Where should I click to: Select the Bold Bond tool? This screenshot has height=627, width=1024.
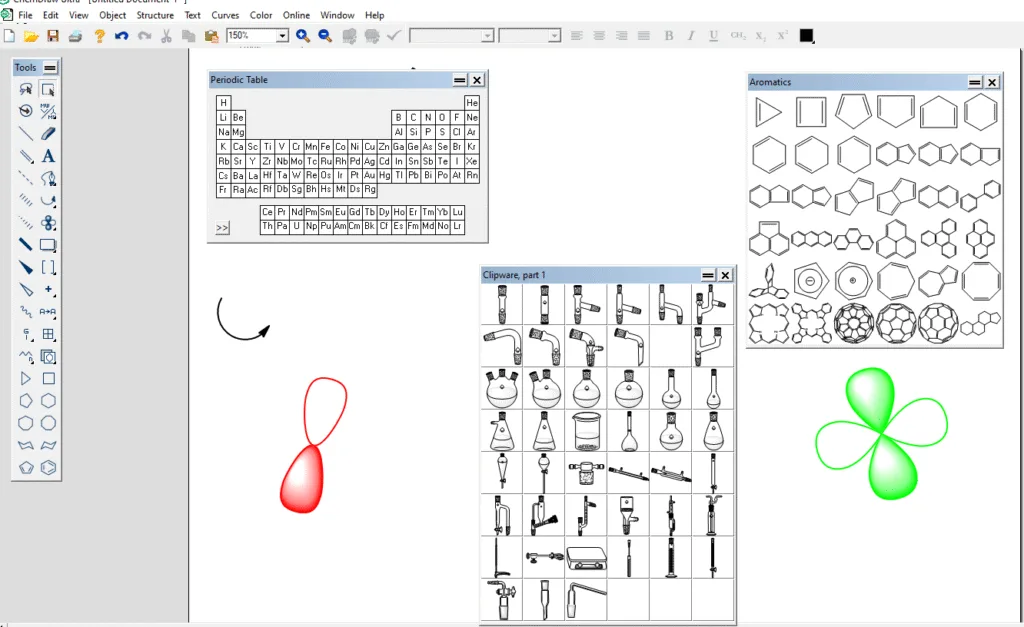pyautogui.click(x=25, y=245)
